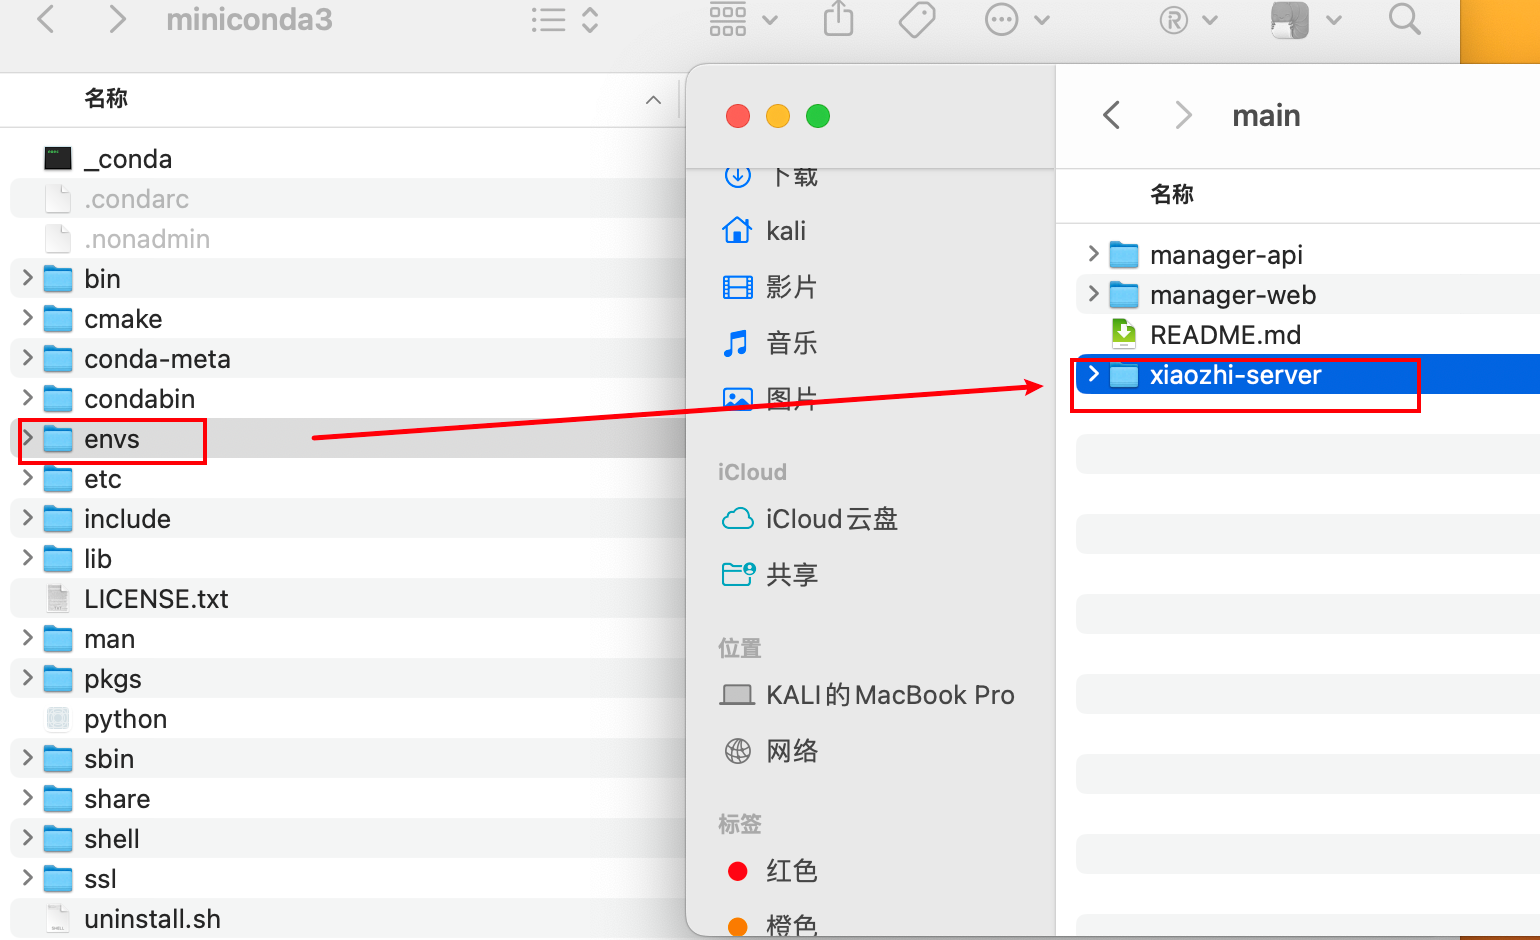Screen dimensions: 1540x940
Task: Select the envs folder icon
Action: coord(58,439)
